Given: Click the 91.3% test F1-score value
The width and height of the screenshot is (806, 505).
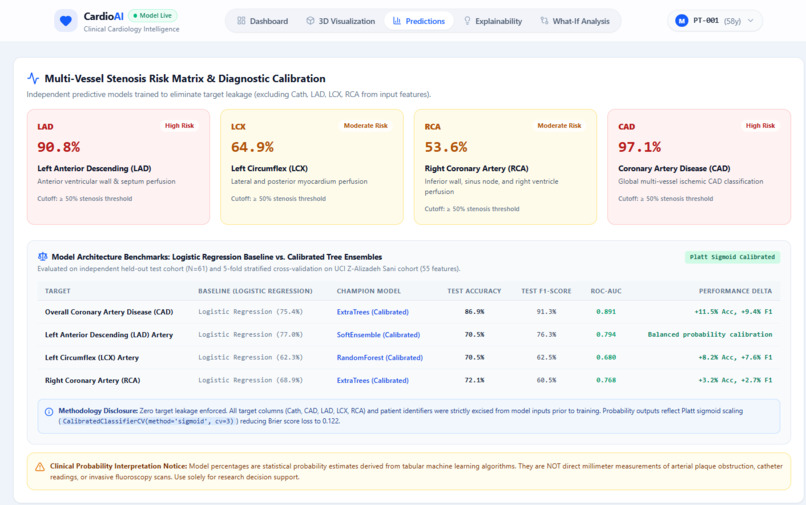Looking at the screenshot, I should click(546, 312).
